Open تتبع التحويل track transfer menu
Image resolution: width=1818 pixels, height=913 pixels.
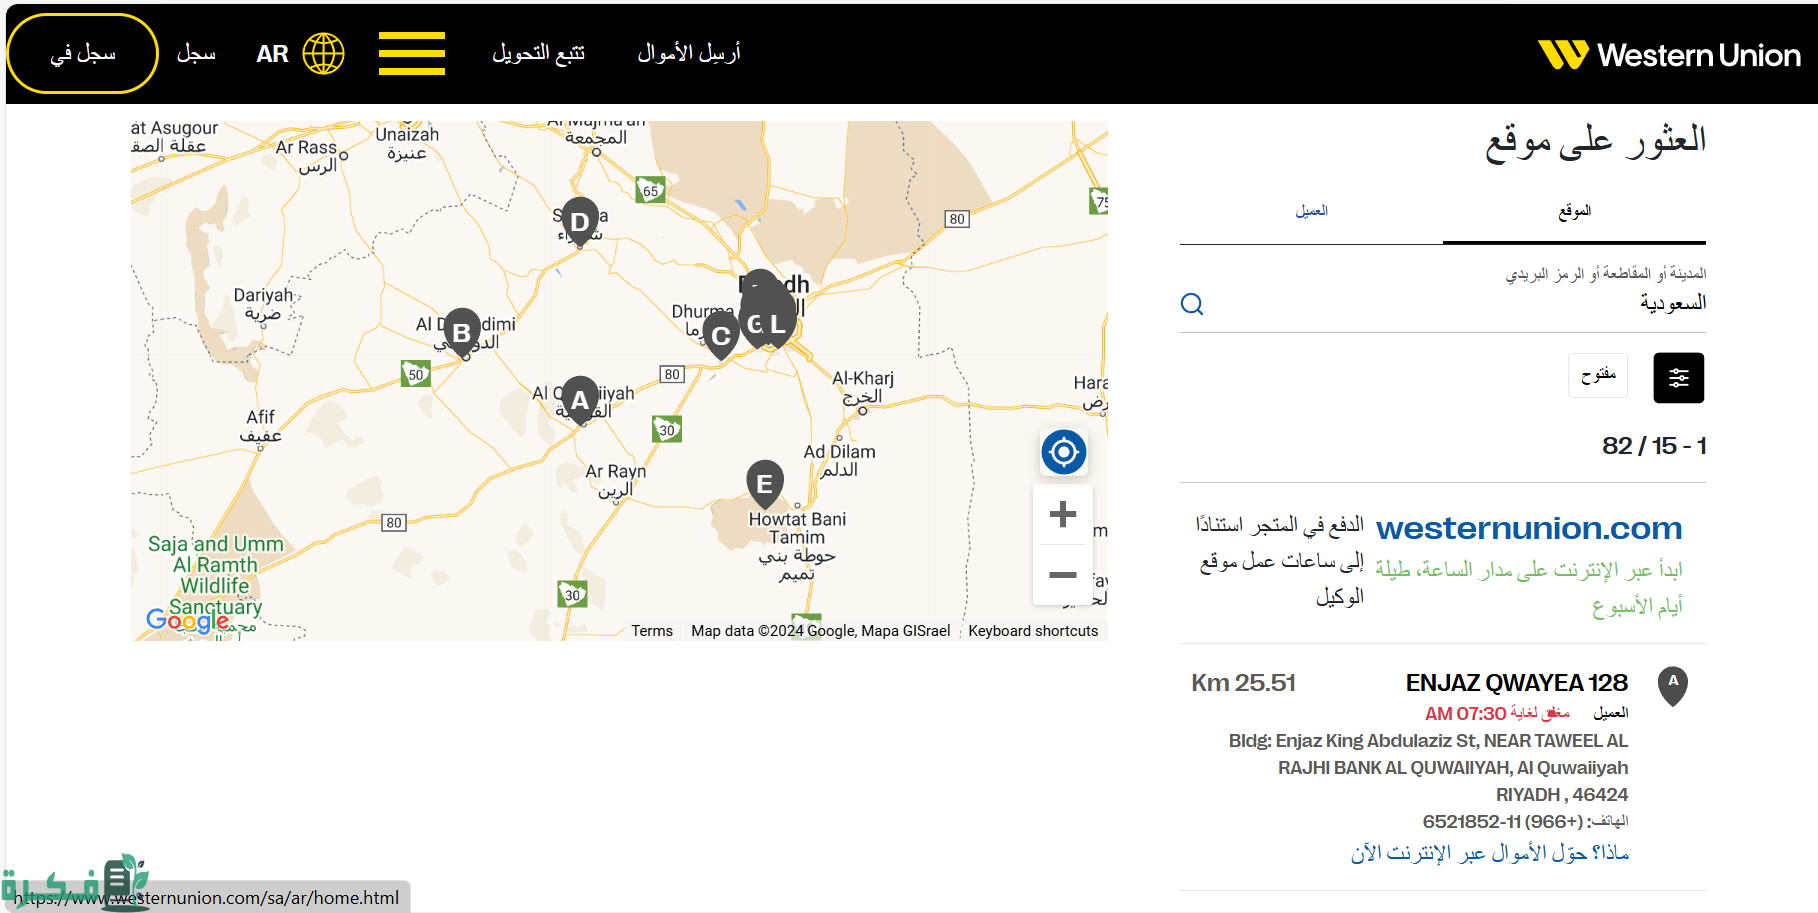click(538, 53)
